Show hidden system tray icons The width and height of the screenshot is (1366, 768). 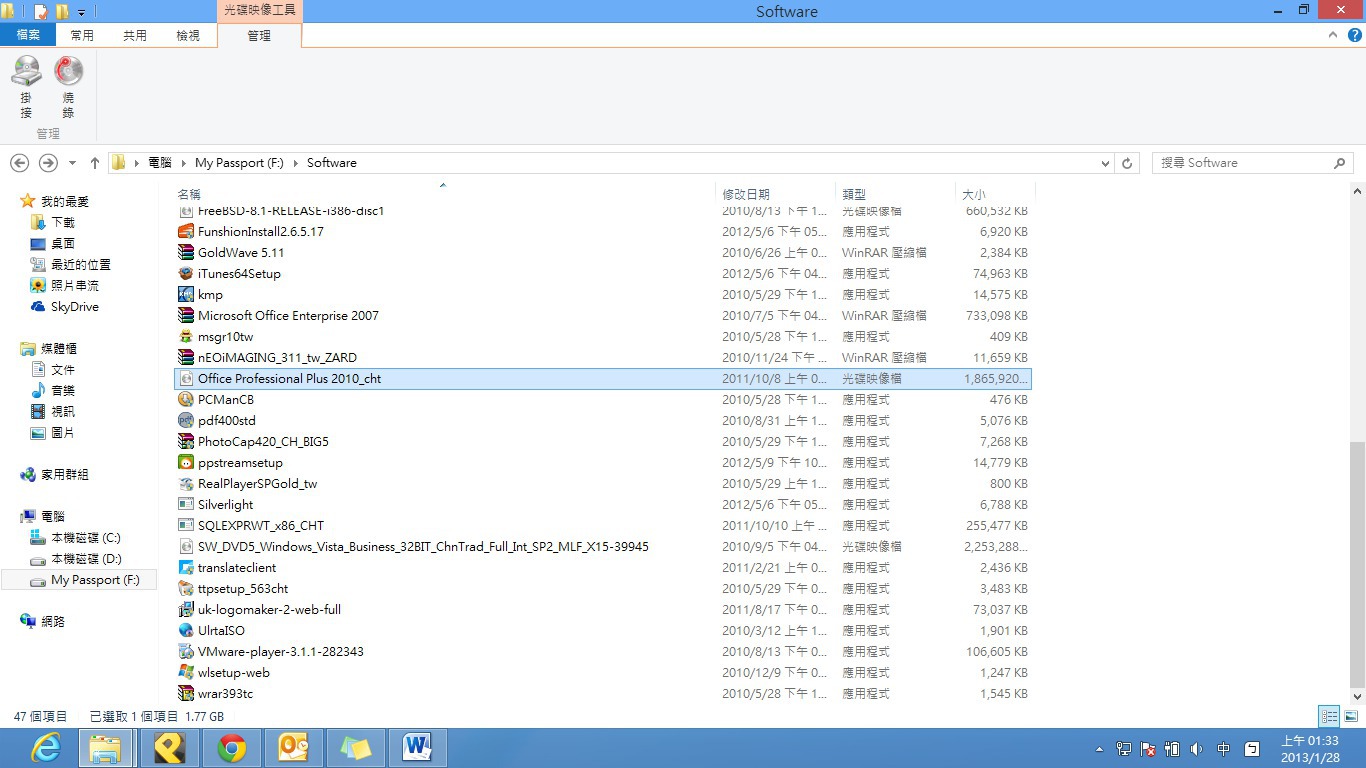click(1099, 748)
